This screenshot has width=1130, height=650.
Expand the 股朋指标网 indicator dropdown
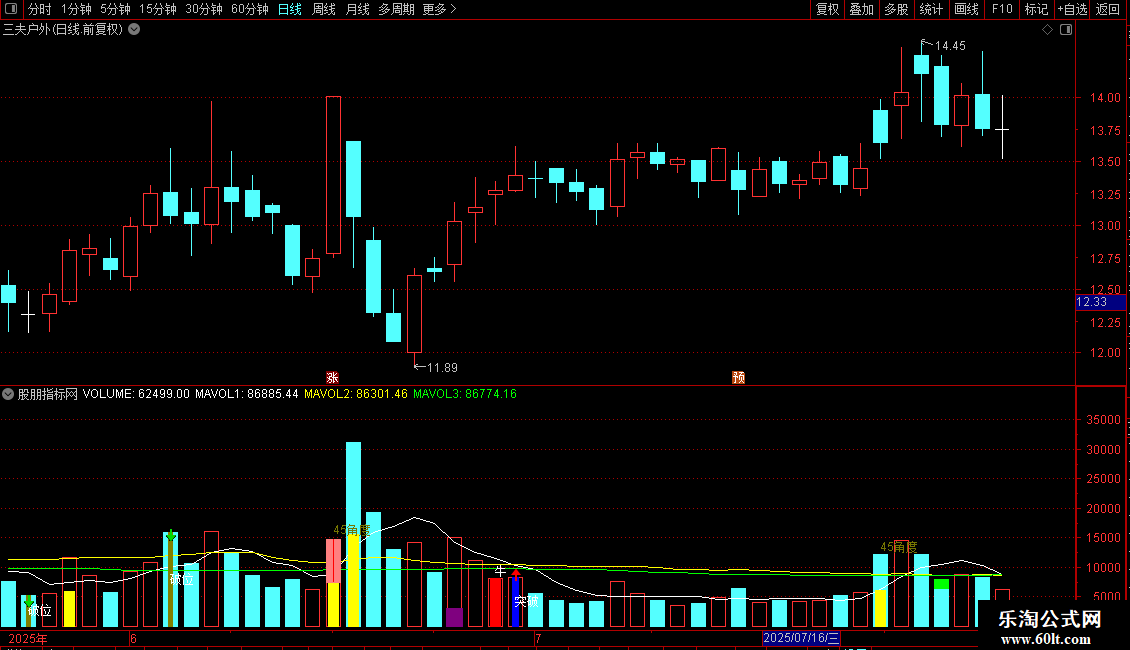pos(8,394)
